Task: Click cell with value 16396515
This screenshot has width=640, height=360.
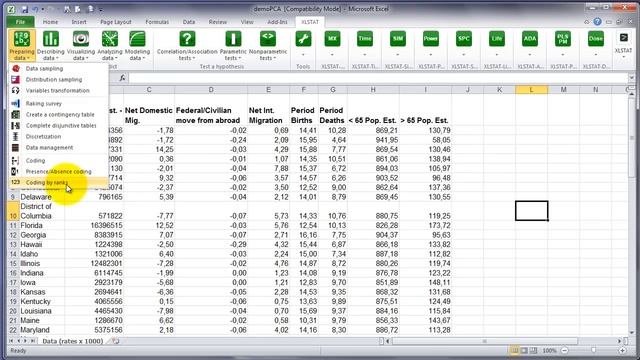Action: tap(94, 226)
